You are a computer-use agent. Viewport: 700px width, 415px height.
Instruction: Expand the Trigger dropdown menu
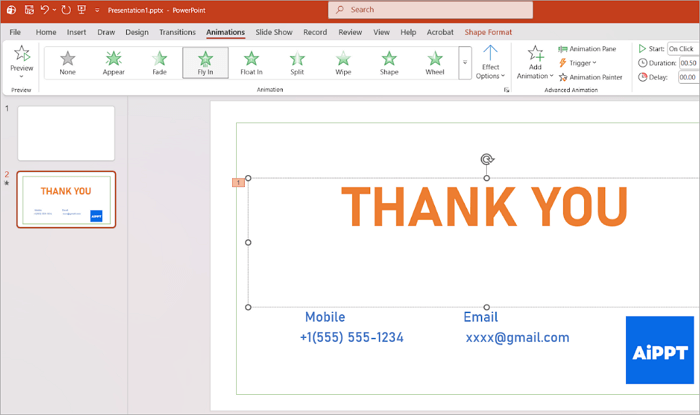point(582,63)
